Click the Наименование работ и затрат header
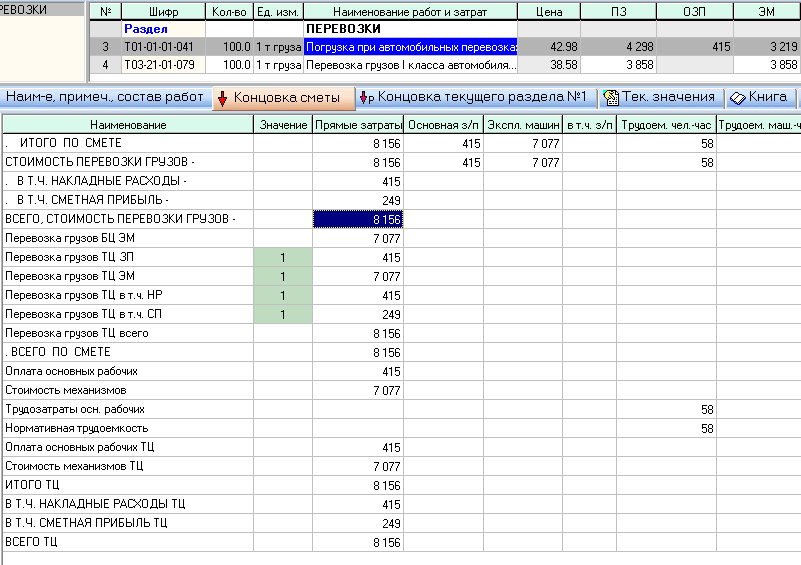Viewport: 801px width, 565px height. [x=410, y=12]
